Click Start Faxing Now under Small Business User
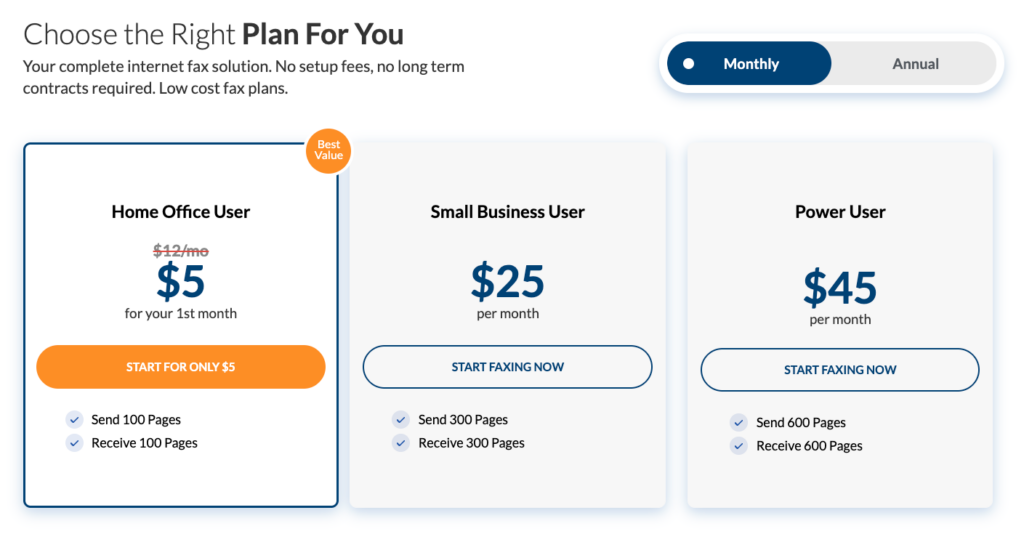Viewport: 1024px width, 534px height. pos(507,367)
